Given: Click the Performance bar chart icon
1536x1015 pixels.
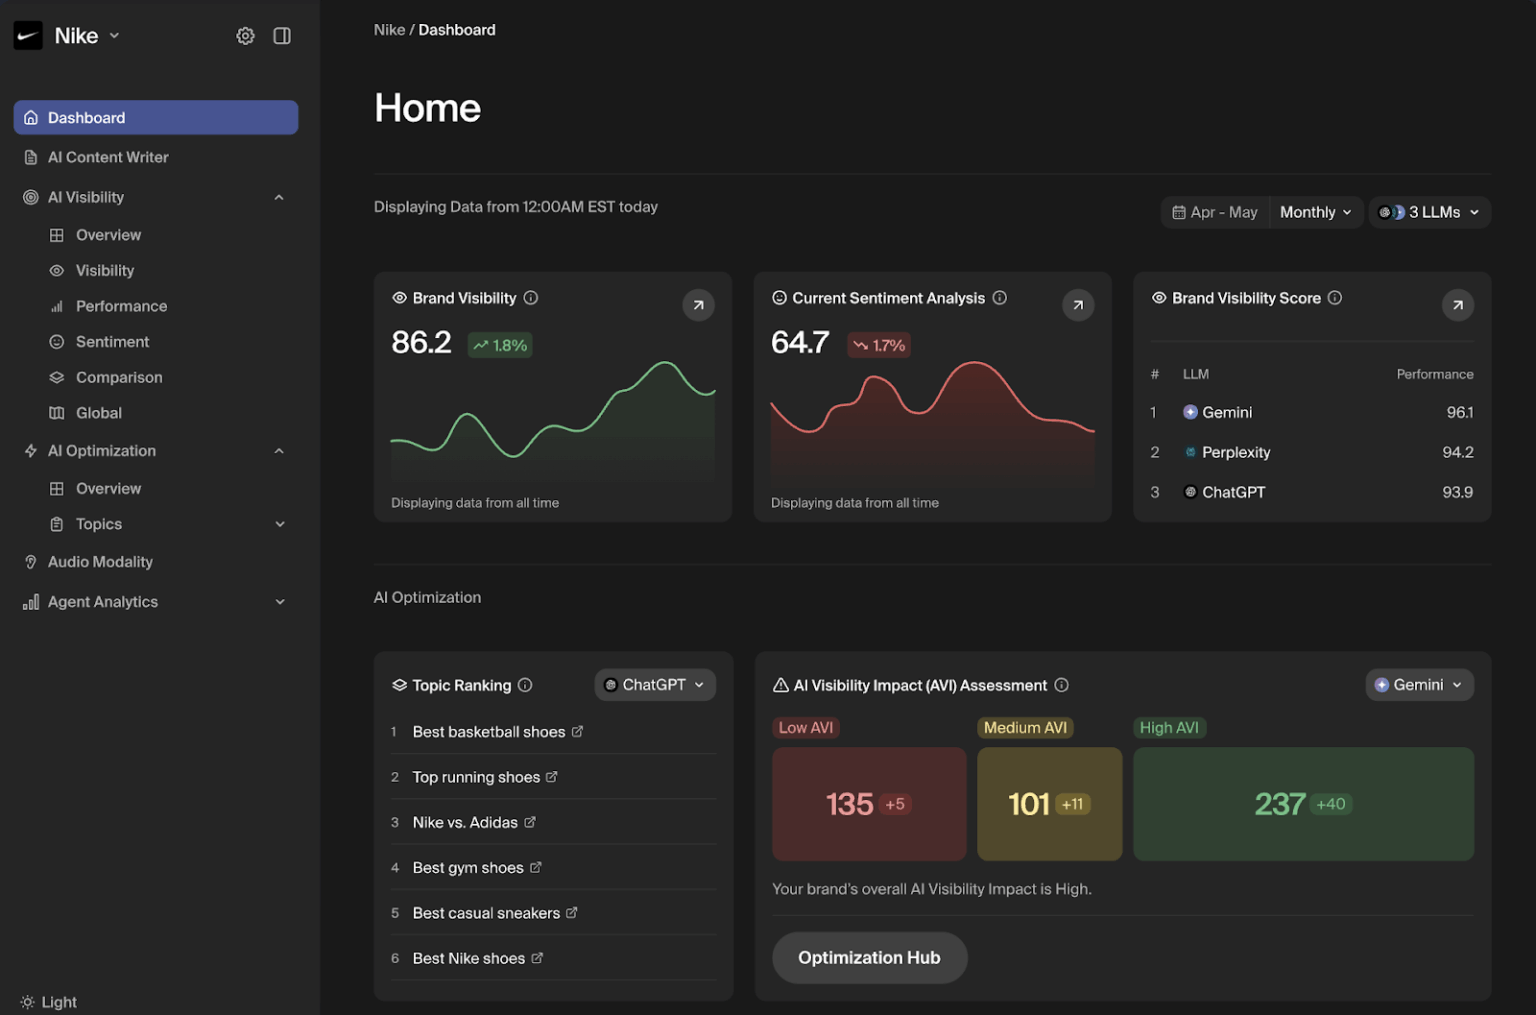Looking at the screenshot, I should tap(57, 306).
